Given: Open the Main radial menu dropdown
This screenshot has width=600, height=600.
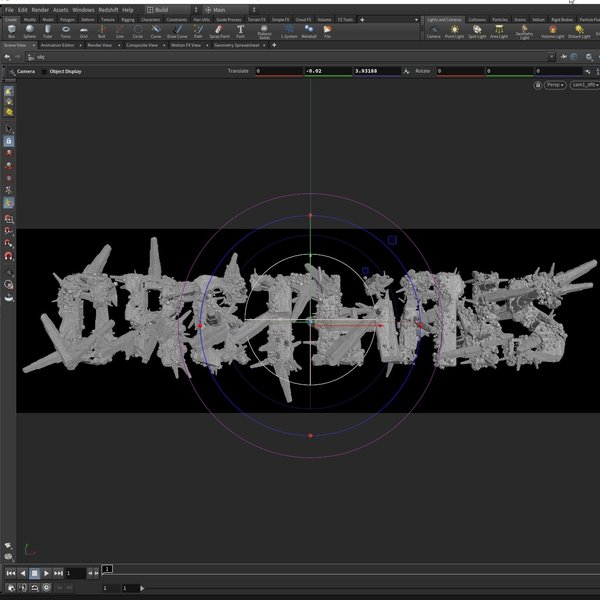Looking at the screenshot, I should [x=229, y=10].
